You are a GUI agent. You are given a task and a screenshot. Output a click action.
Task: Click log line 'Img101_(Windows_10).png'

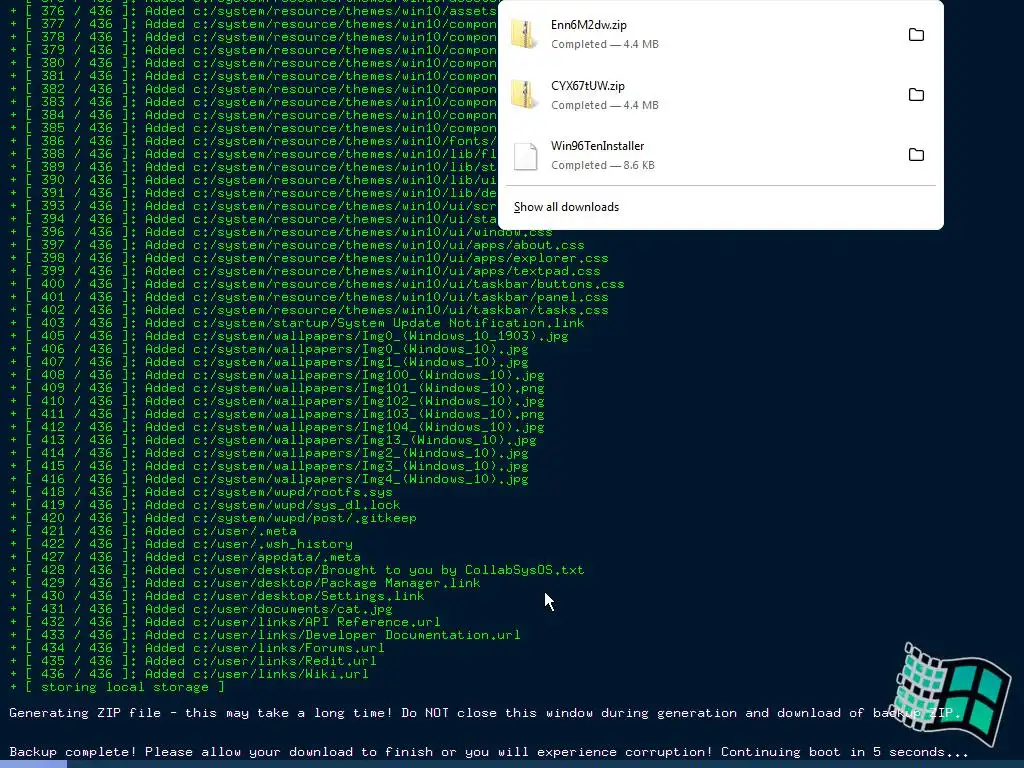278,387
